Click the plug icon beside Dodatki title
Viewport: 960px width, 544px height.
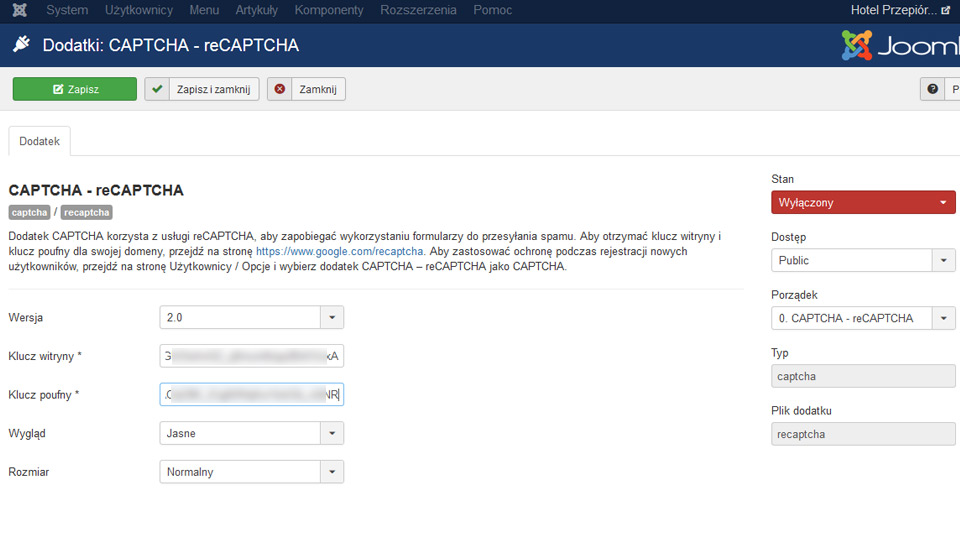21,44
